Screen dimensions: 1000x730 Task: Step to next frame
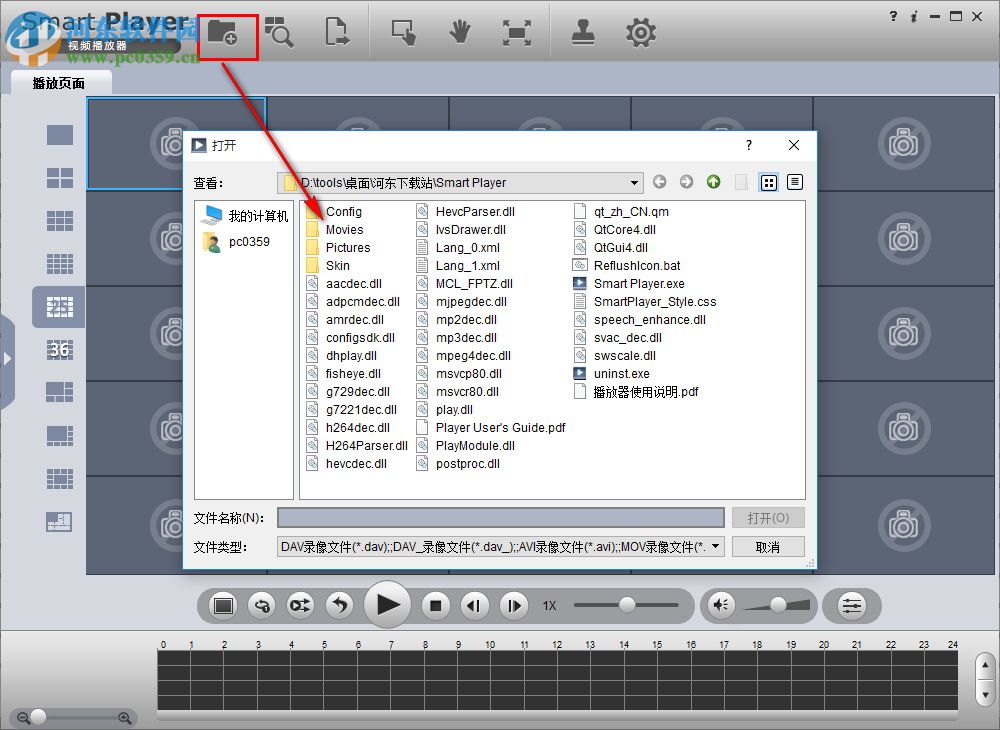[x=514, y=605]
